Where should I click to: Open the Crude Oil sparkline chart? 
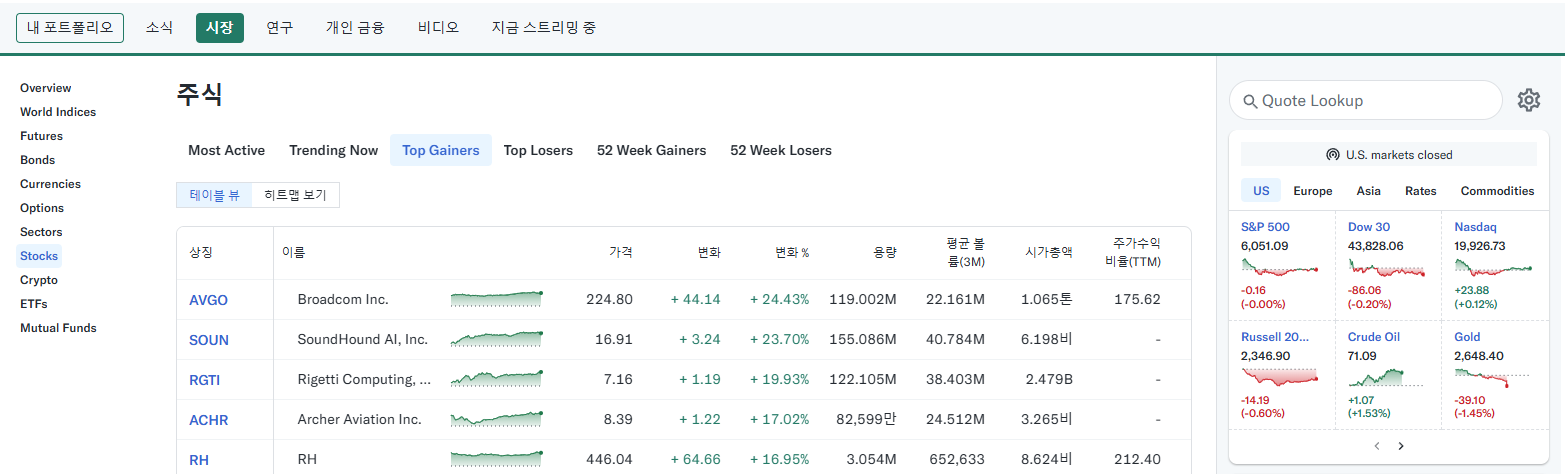(1386, 378)
